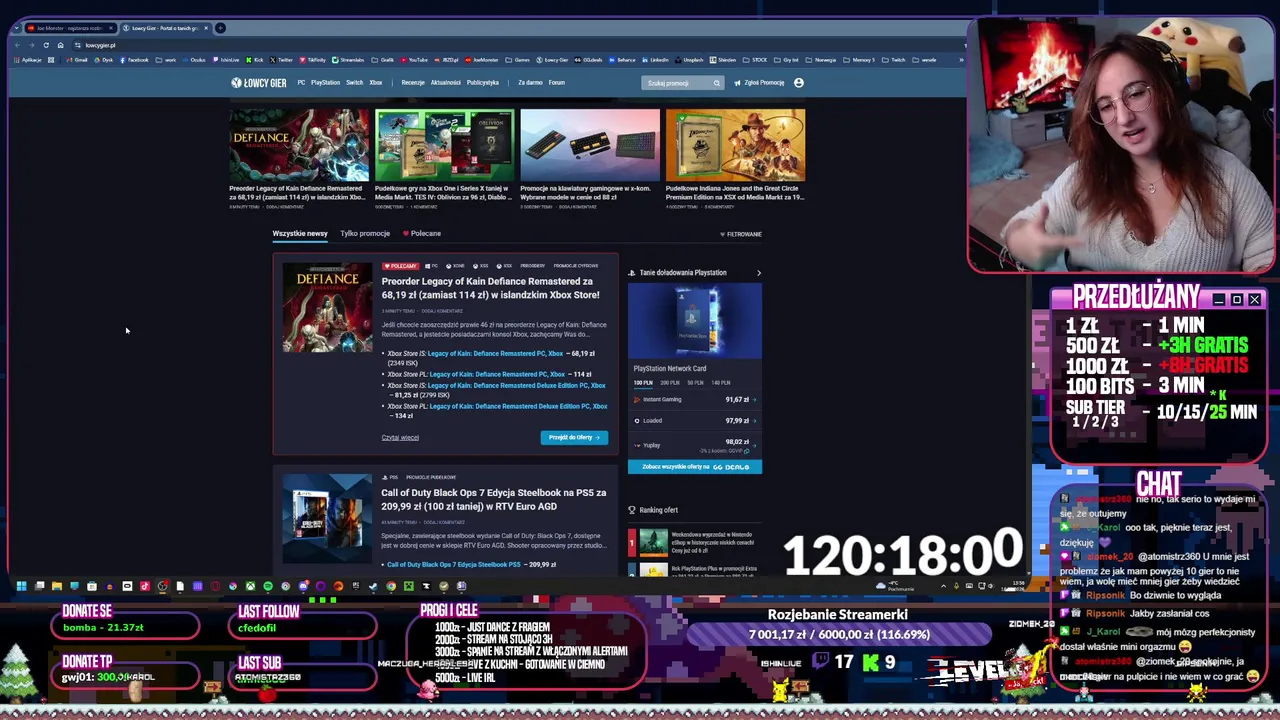Image resolution: width=1280 pixels, height=720 pixels.
Task: Click the Łowcy Gier site logo
Action: coord(259,83)
